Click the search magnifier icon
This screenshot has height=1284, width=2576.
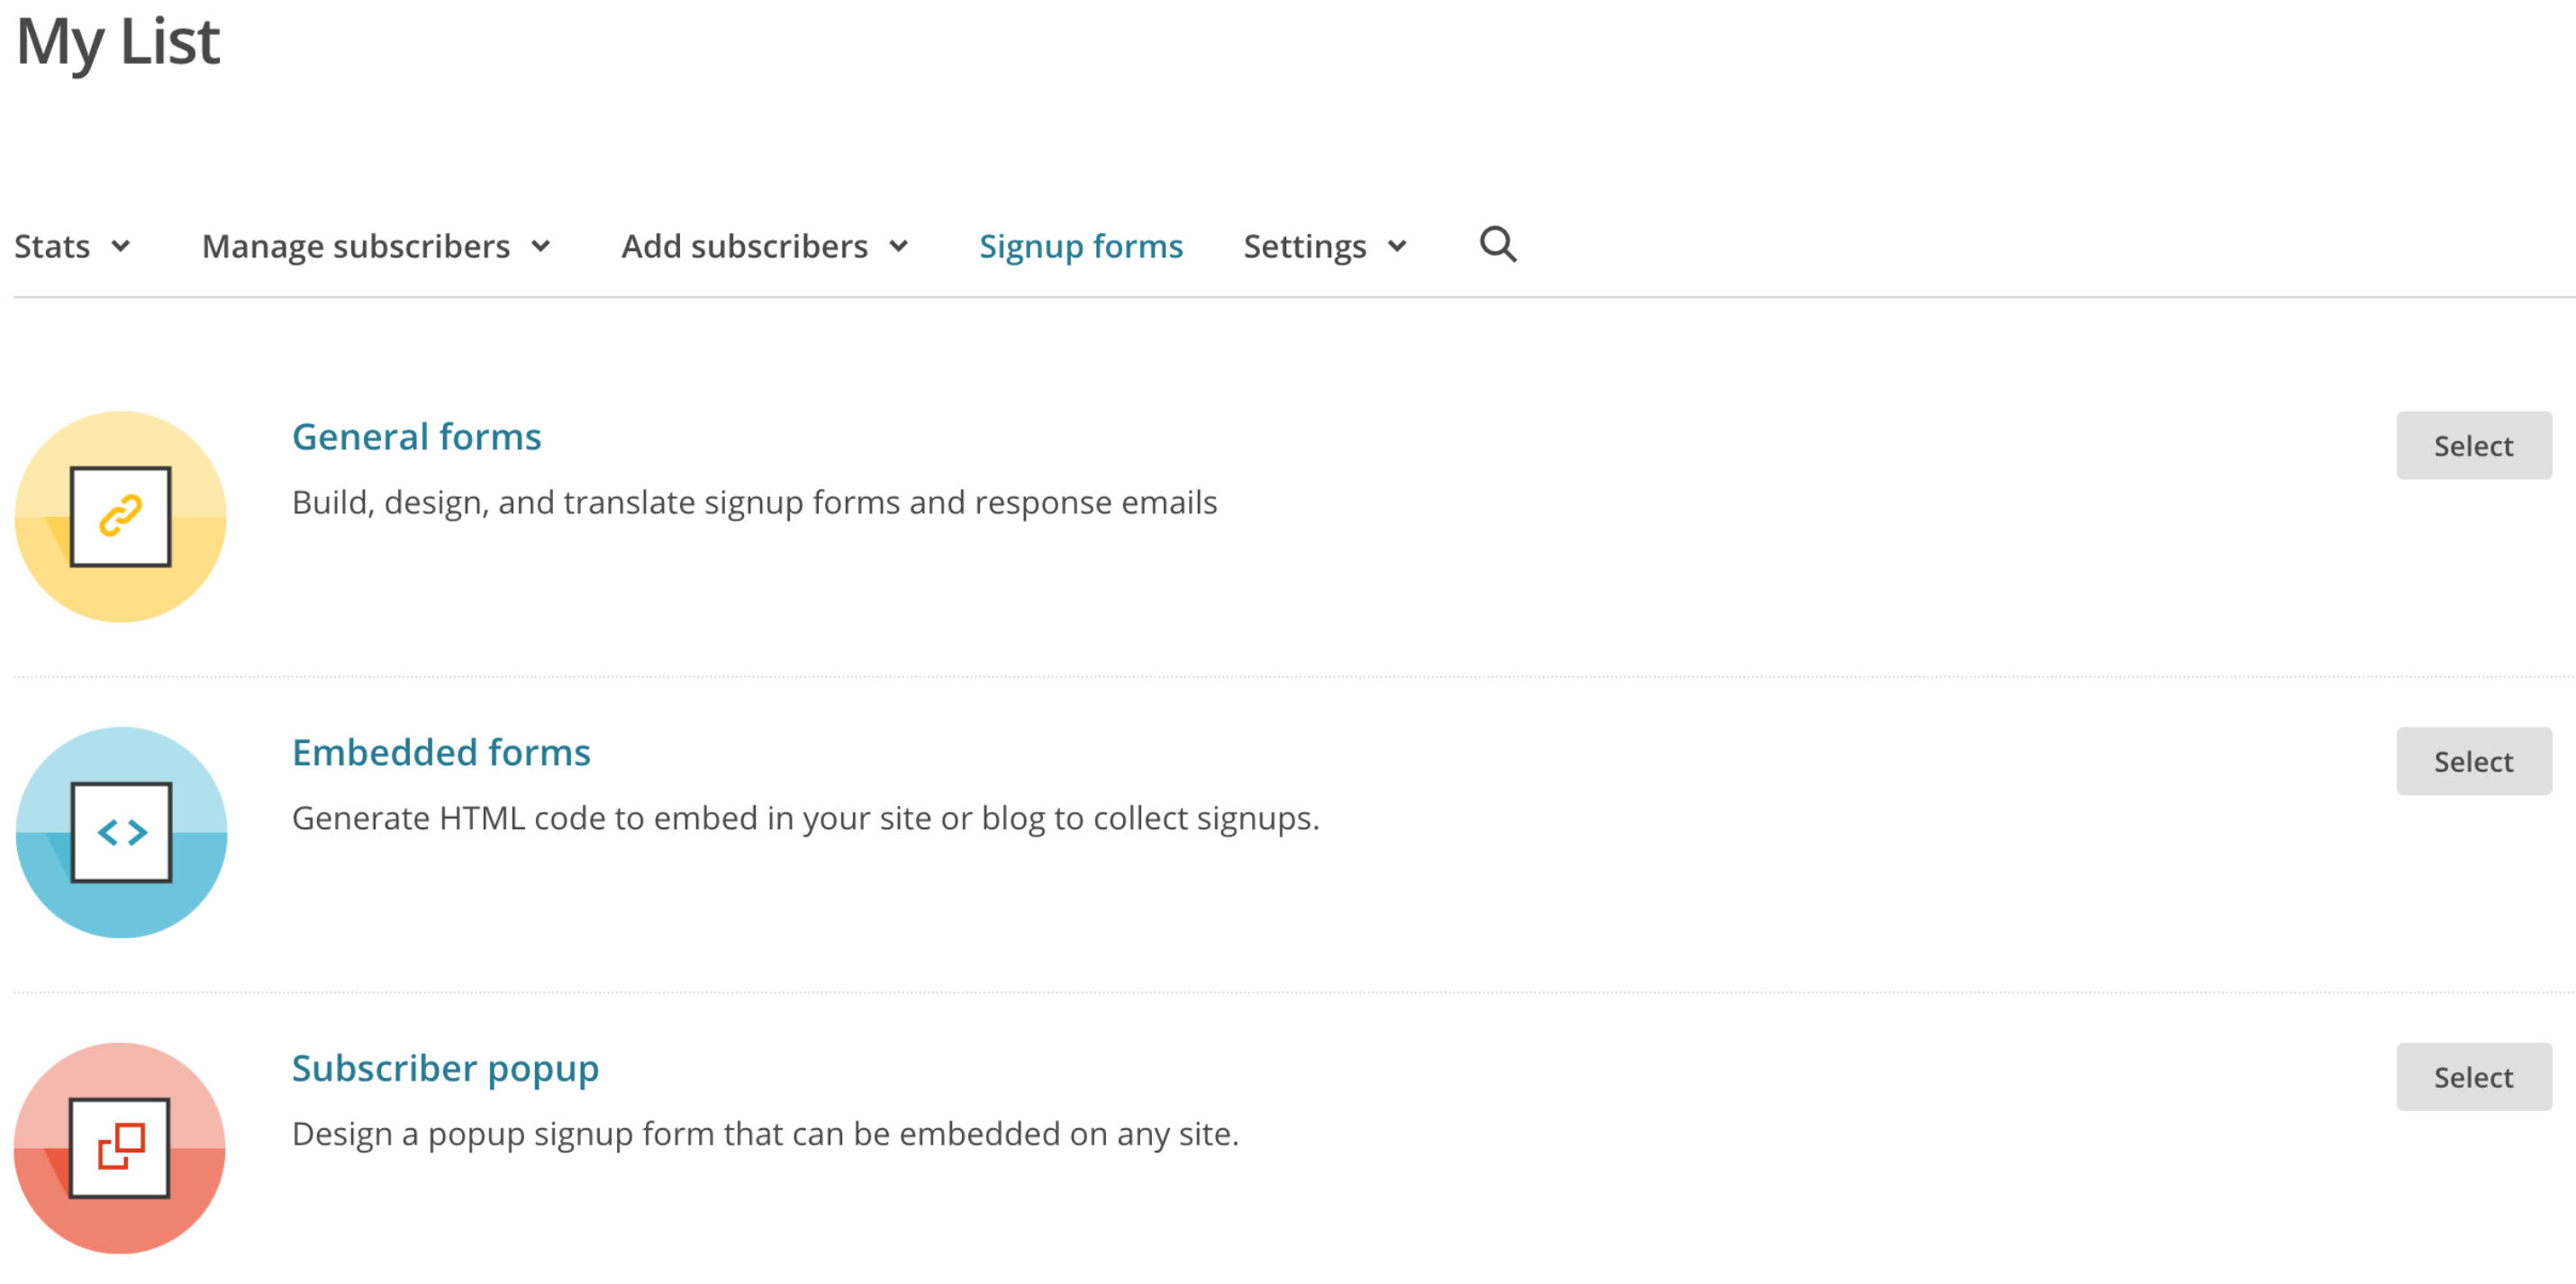1497,245
